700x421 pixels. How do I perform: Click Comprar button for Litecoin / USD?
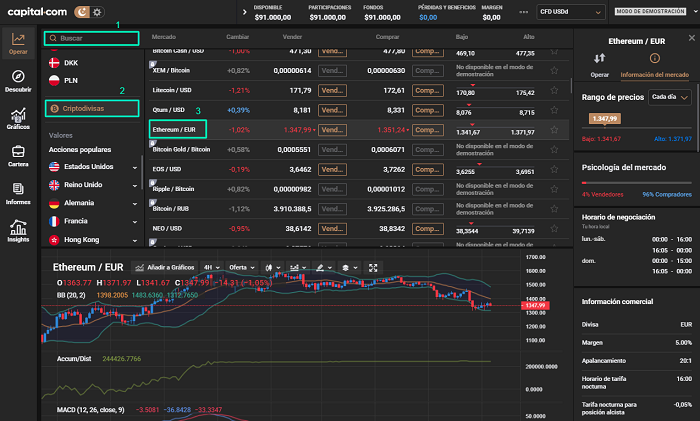(x=428, y=91)
